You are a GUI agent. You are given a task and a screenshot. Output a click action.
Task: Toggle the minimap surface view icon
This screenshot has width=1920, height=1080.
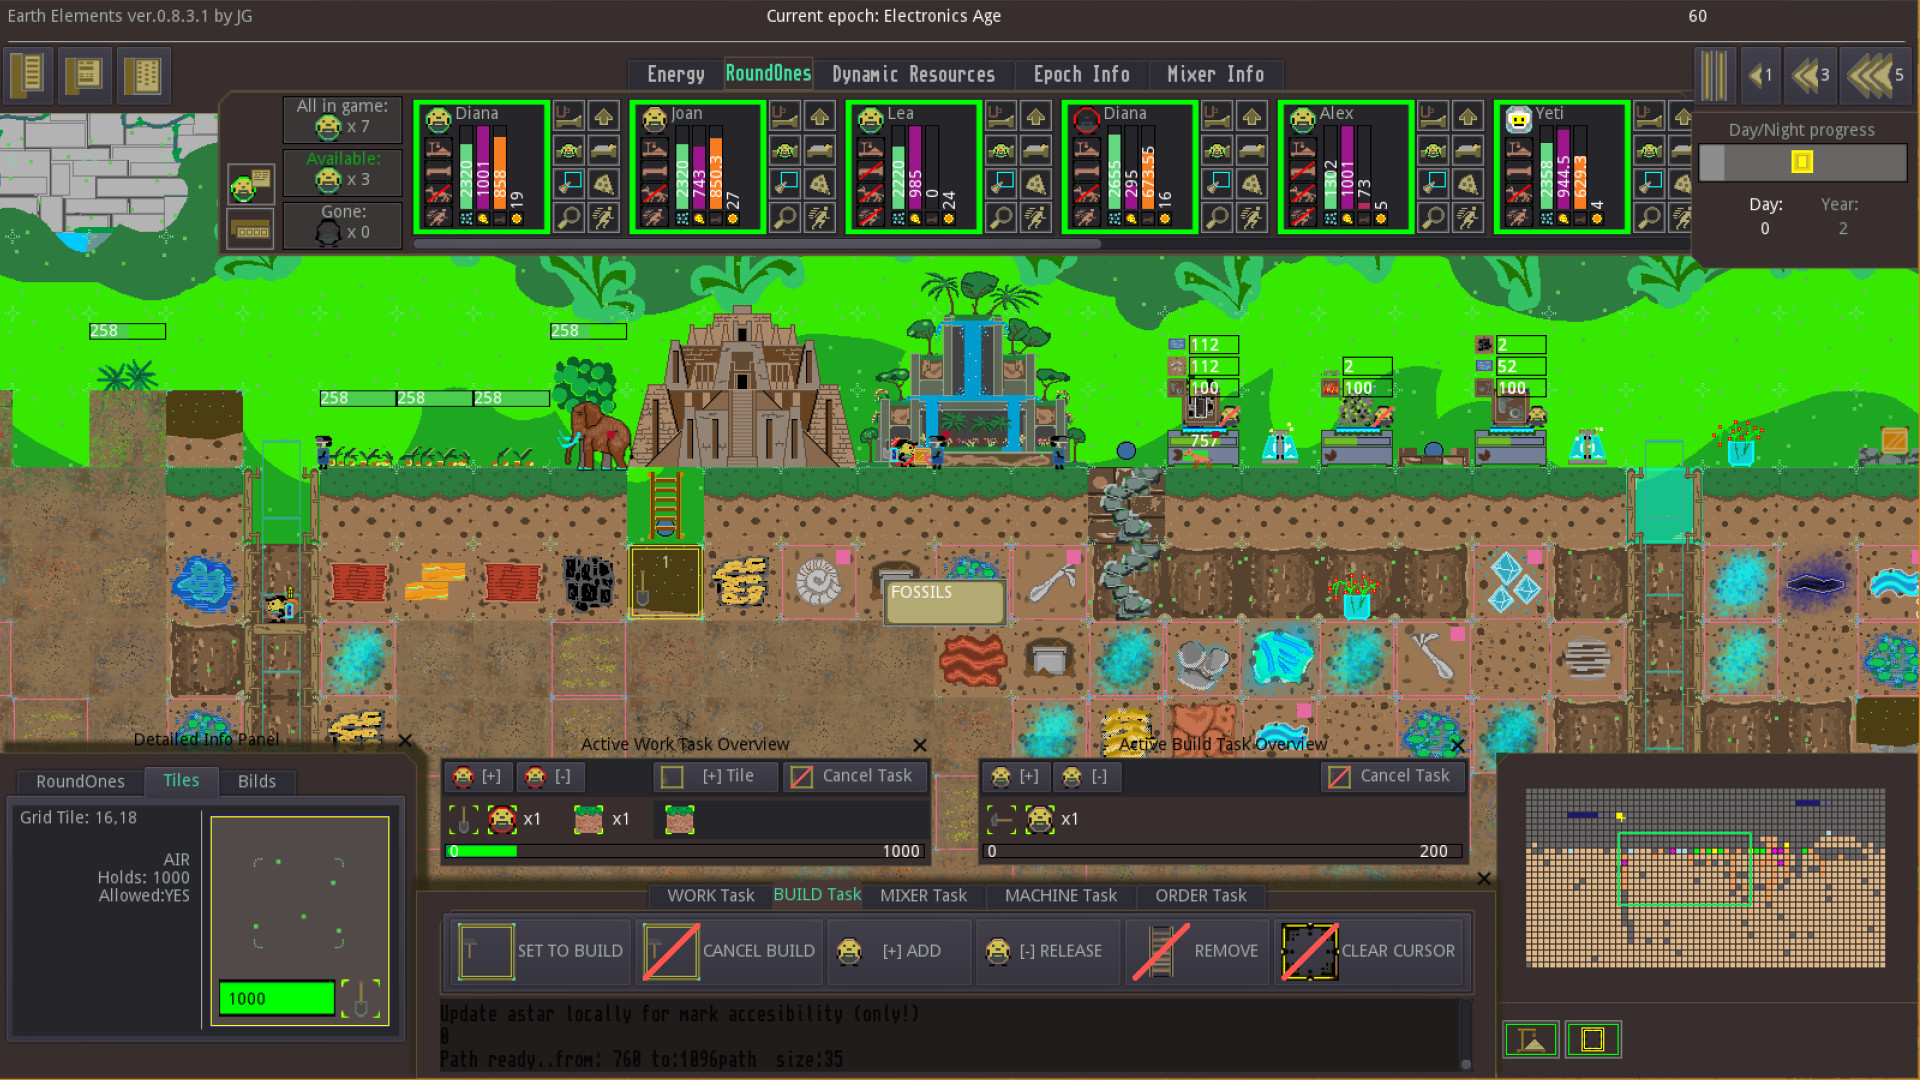(1531, 1040)
